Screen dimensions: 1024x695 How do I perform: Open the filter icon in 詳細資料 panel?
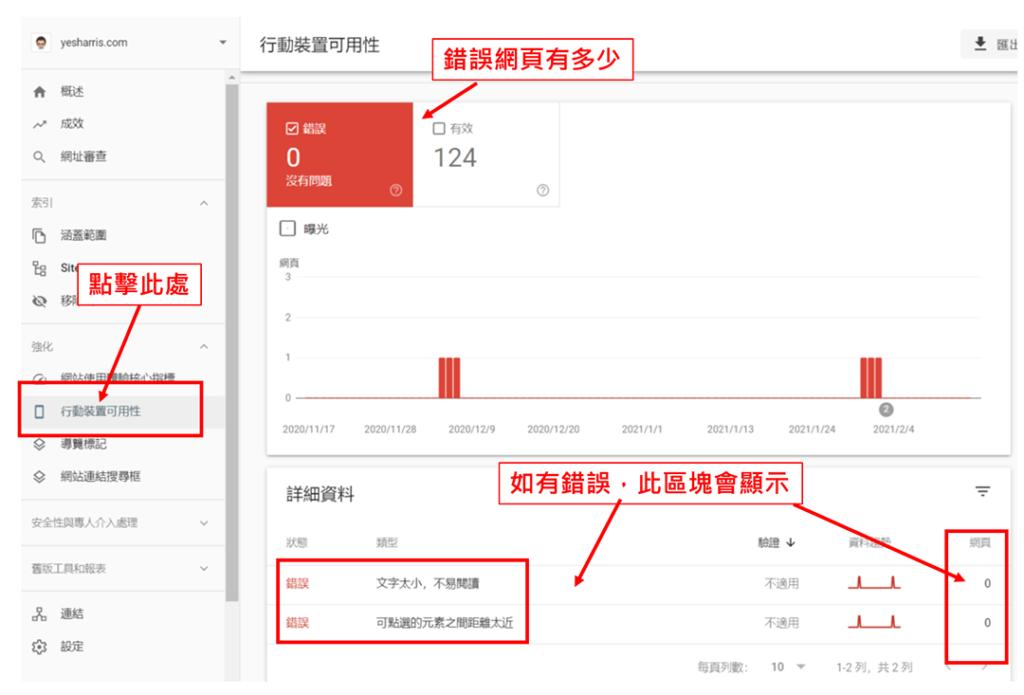[x=982, y=491]
